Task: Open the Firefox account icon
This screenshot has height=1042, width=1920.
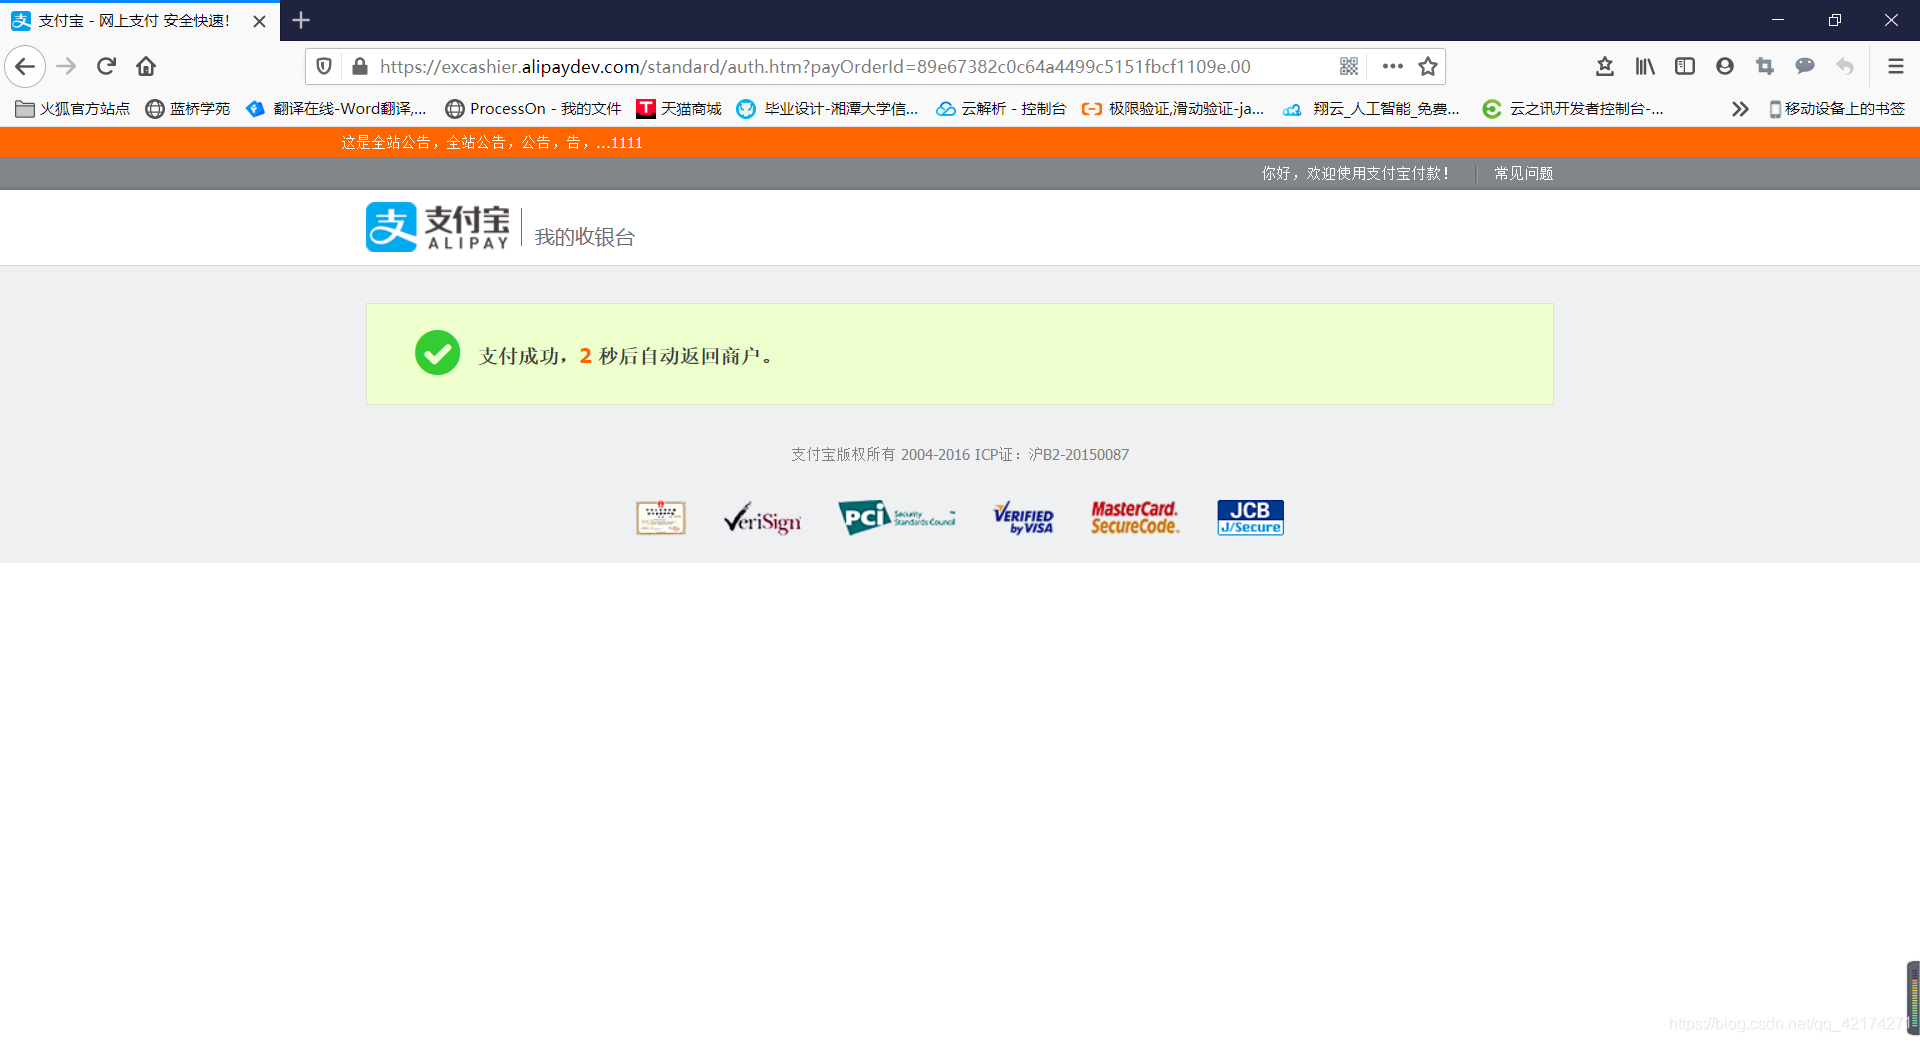Action: [1725, 66]
